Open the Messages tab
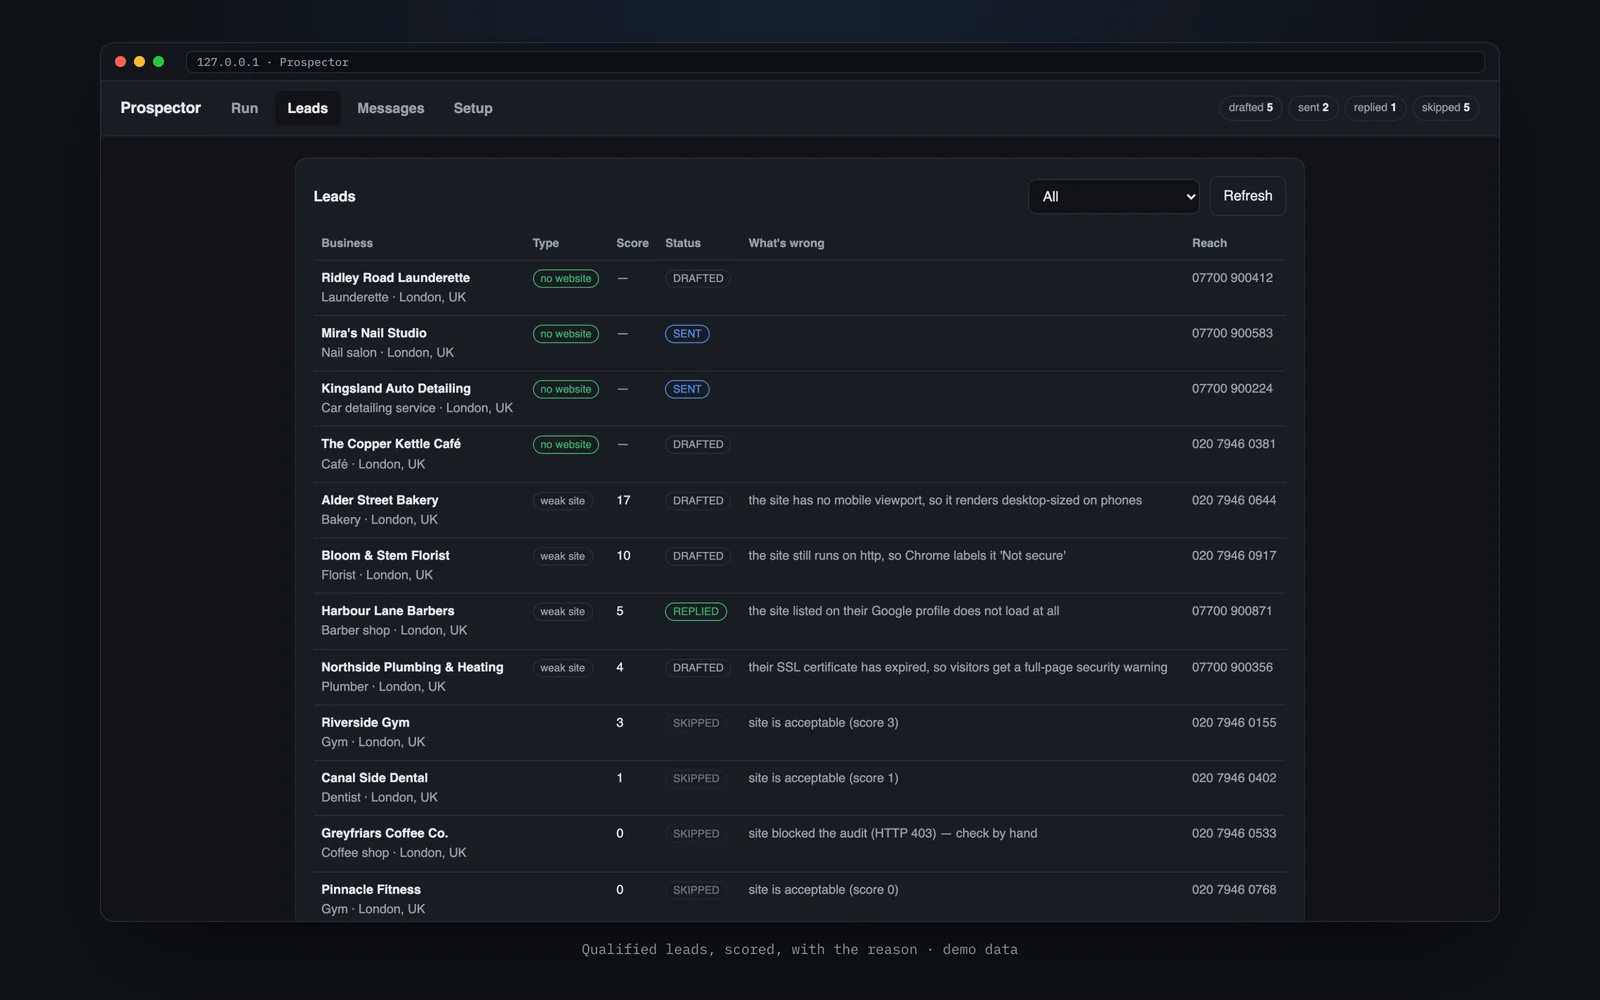The image size is (1600, 1000). click(390, 108)
